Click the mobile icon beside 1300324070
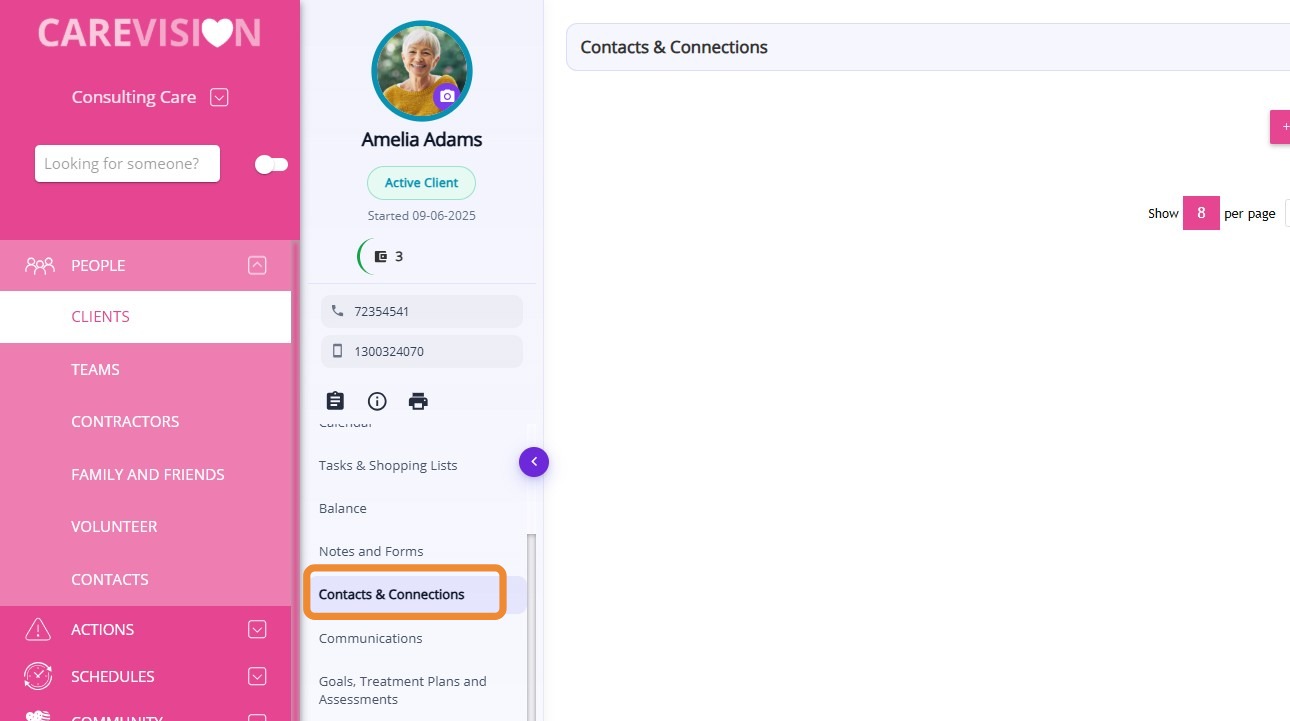 [x=337, y=351]
